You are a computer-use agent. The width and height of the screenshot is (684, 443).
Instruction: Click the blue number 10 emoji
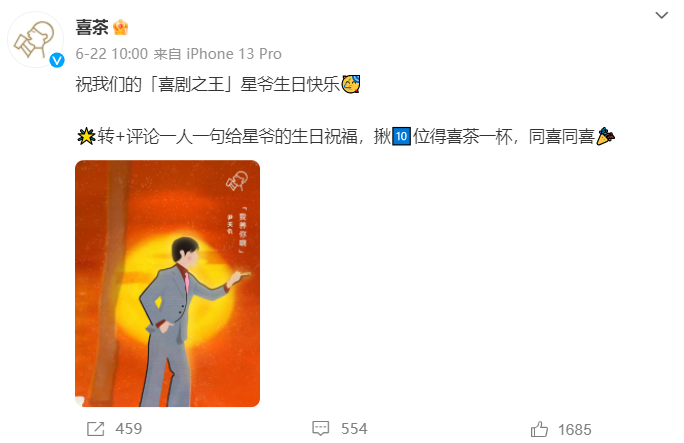point(401,136)
